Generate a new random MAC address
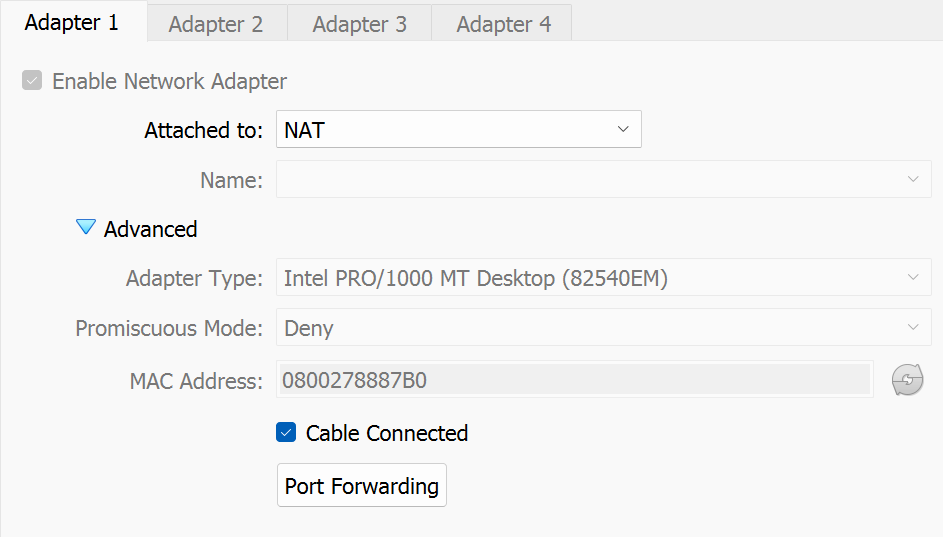Image resolution: width=943 pixels, height=537 pixels. tap(907, 380)
